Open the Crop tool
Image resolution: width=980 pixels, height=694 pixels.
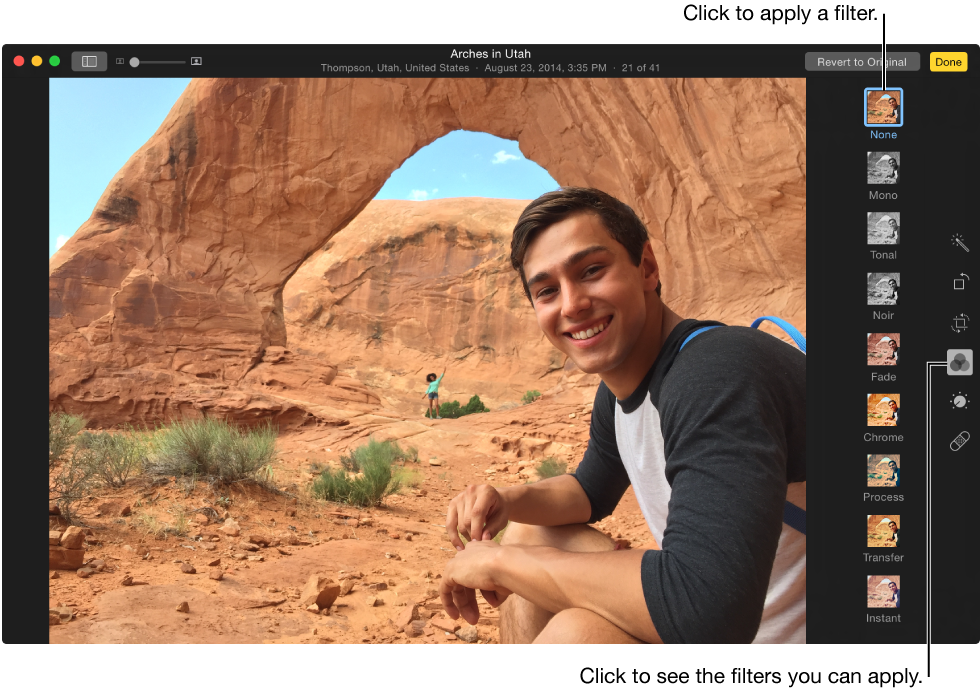tap(960, 323)
